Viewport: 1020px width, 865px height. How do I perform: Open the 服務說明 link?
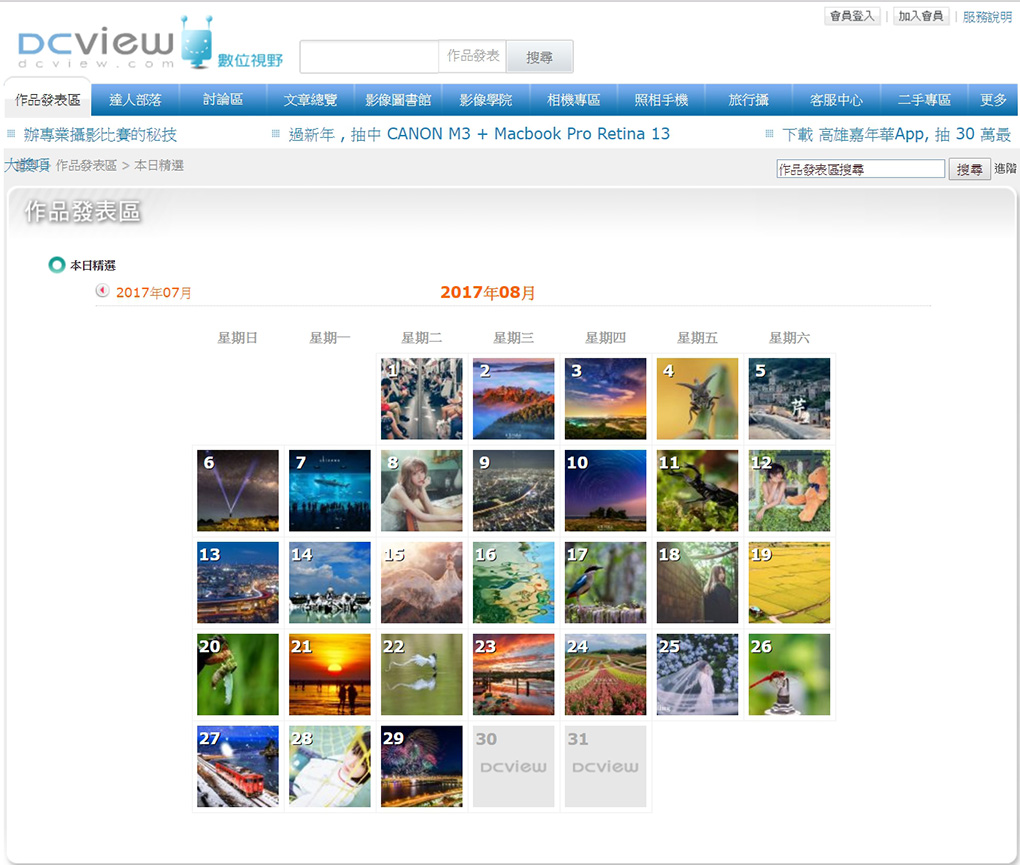[987, 16]
